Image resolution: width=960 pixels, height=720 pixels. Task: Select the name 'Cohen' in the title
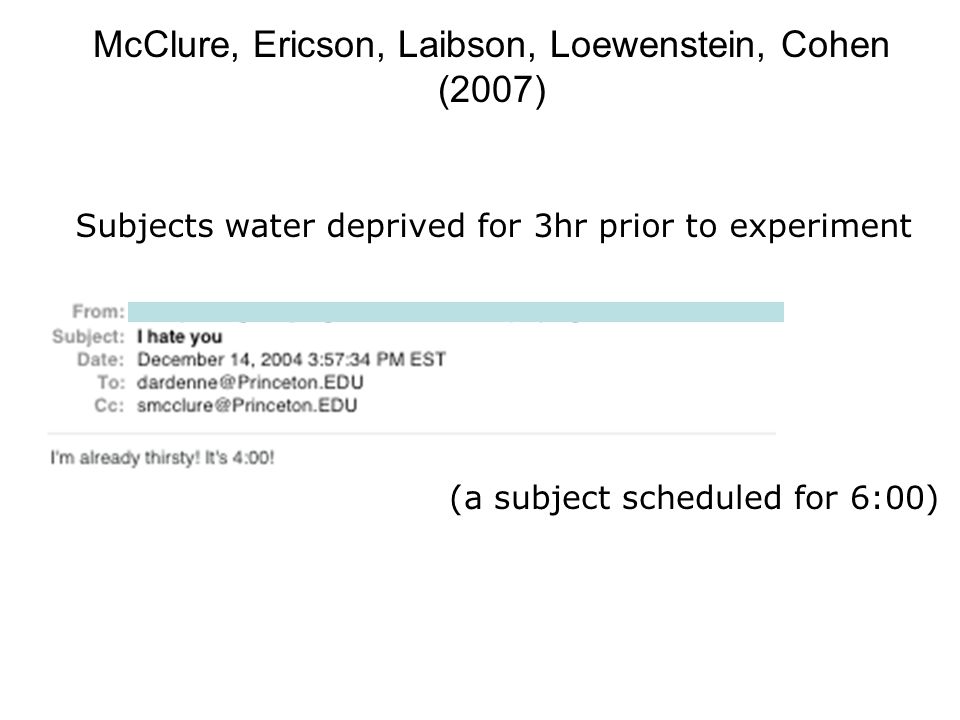(835, 45)
